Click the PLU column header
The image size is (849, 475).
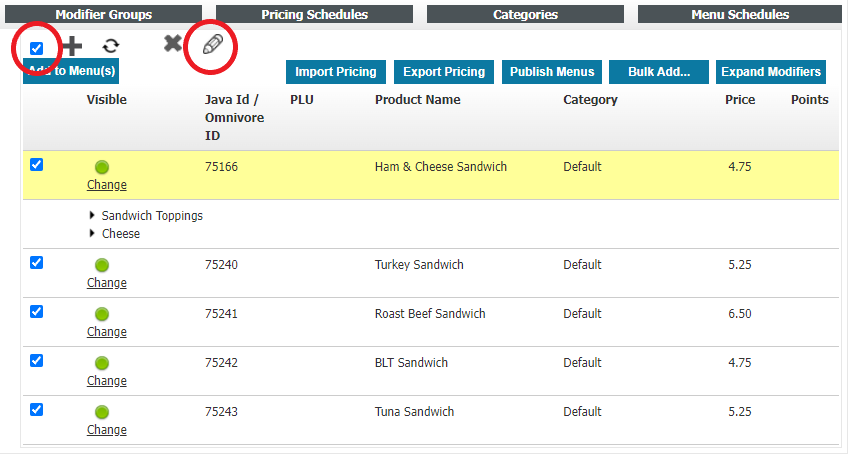(x=302, y=100)
